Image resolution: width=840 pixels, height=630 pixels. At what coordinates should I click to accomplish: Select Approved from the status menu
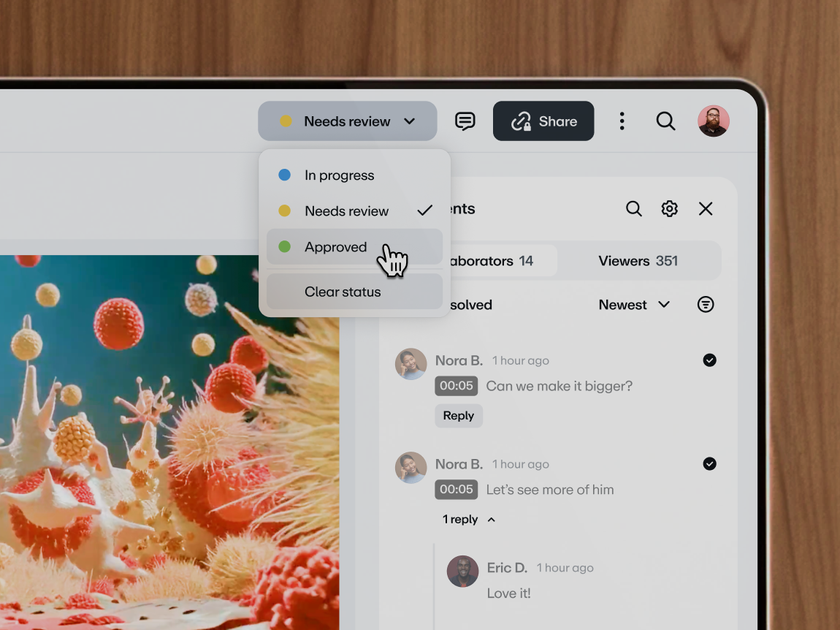tap(335, 247)
